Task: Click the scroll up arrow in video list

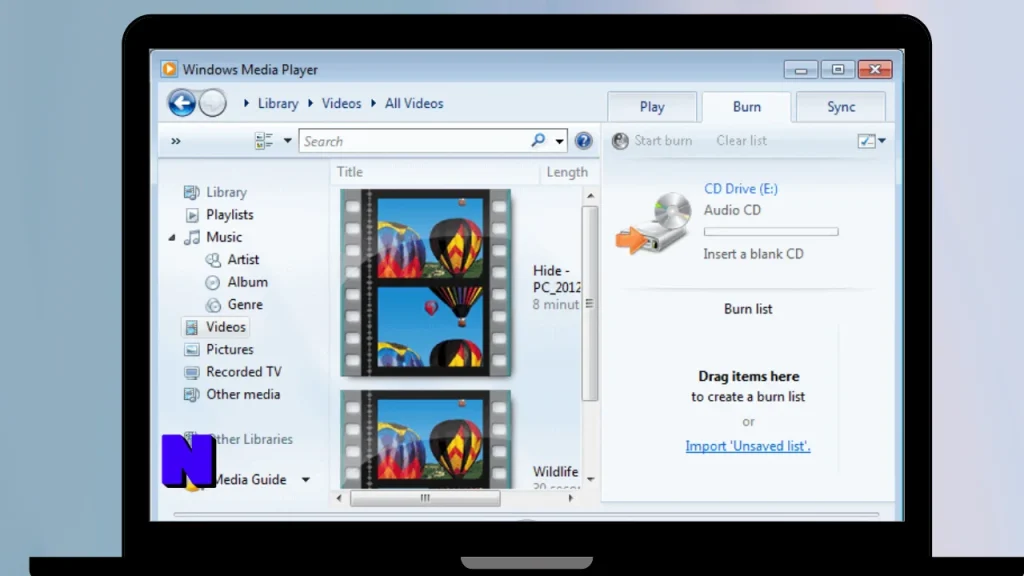Action: [x=590, y=195]
